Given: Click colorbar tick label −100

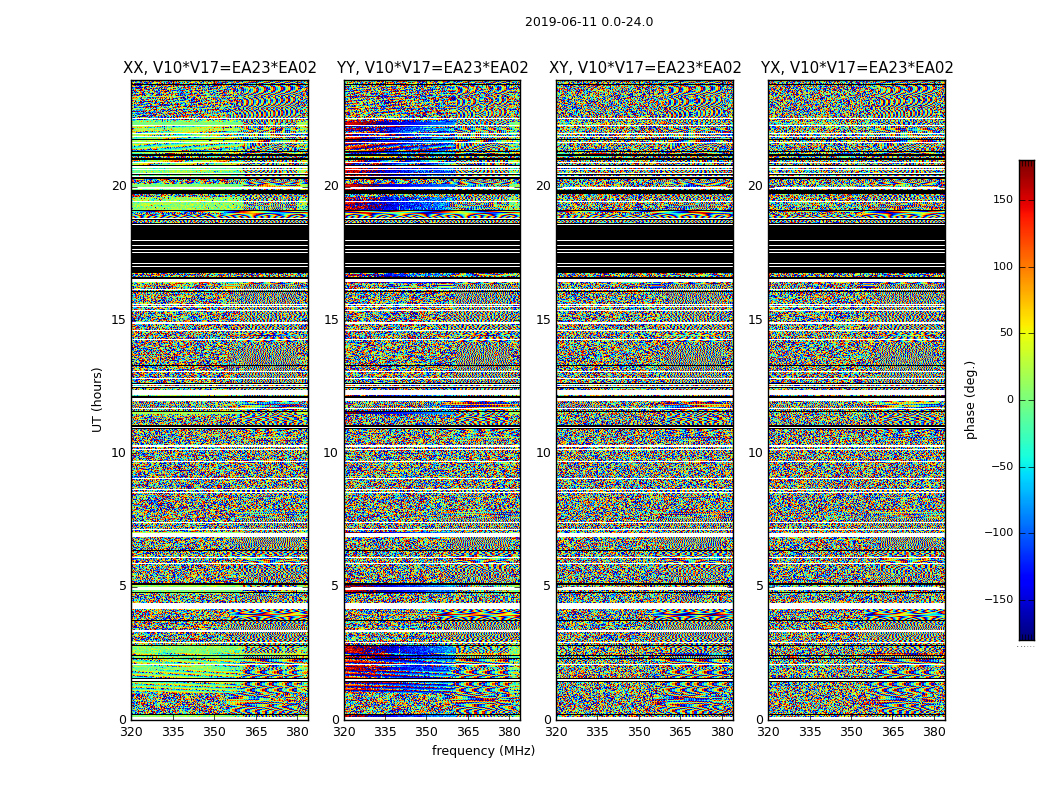Looking at the screenshot, I should coord(999,532).
